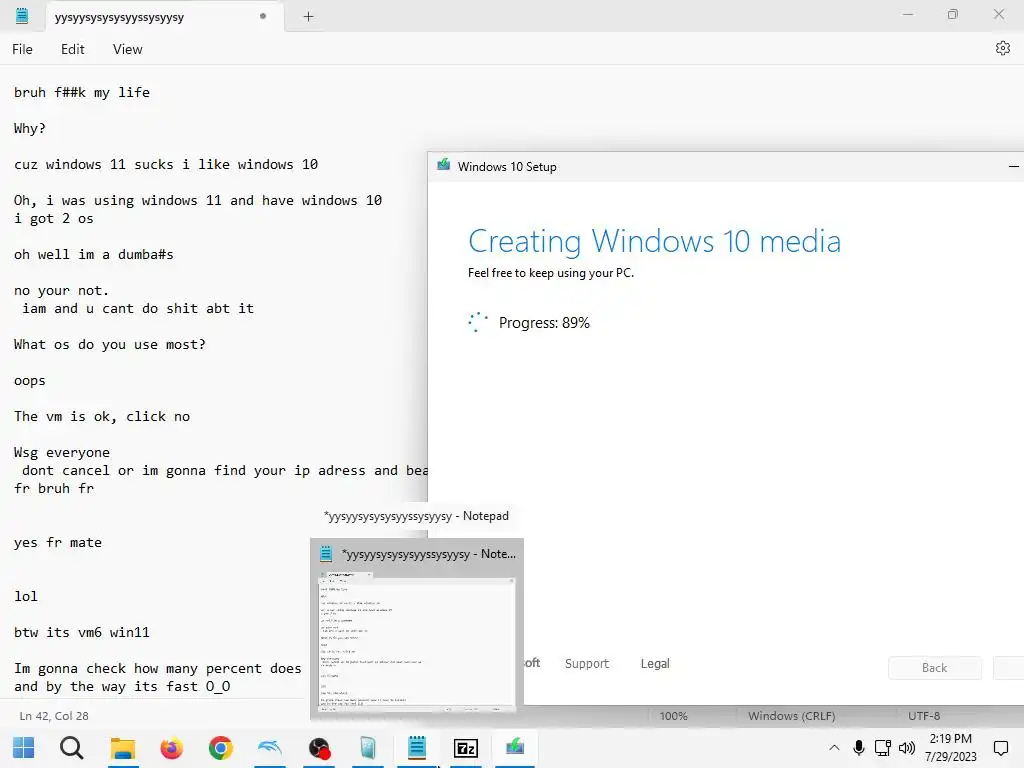Click the Ln 42, Col 28 status
This screenshot has width=1024, height=768.
(54, 716)
